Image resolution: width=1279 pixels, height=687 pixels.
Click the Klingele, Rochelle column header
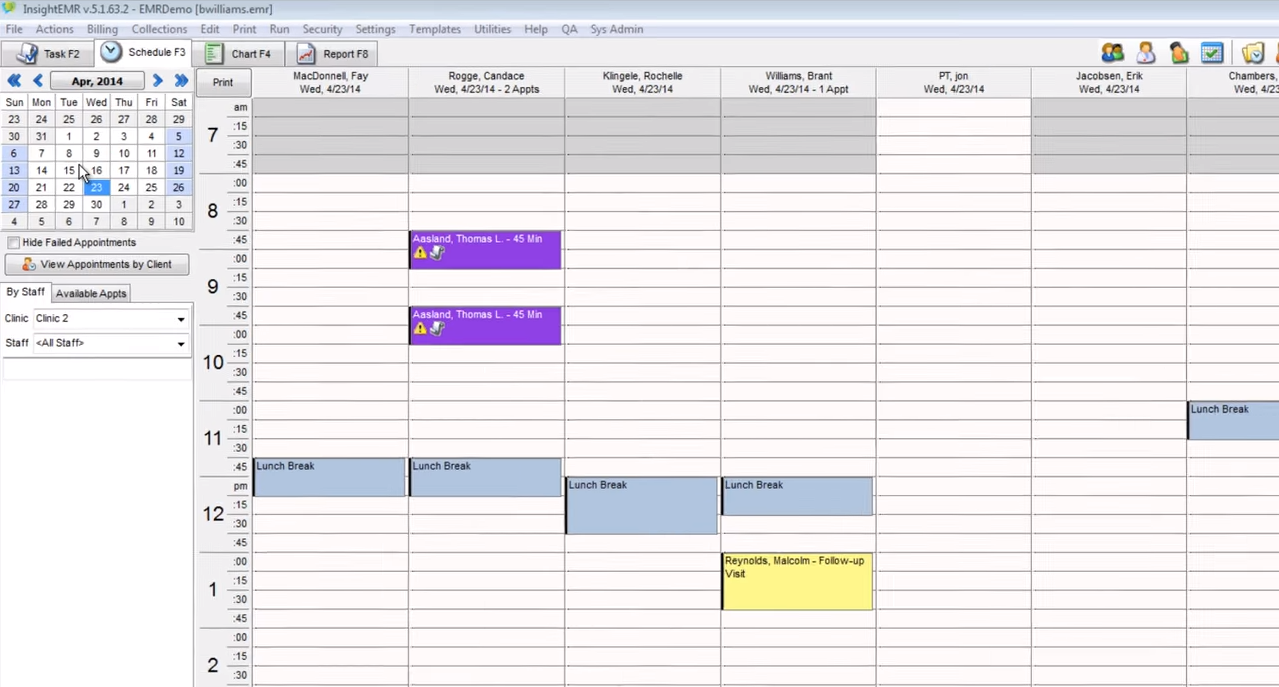click(642, 82)
